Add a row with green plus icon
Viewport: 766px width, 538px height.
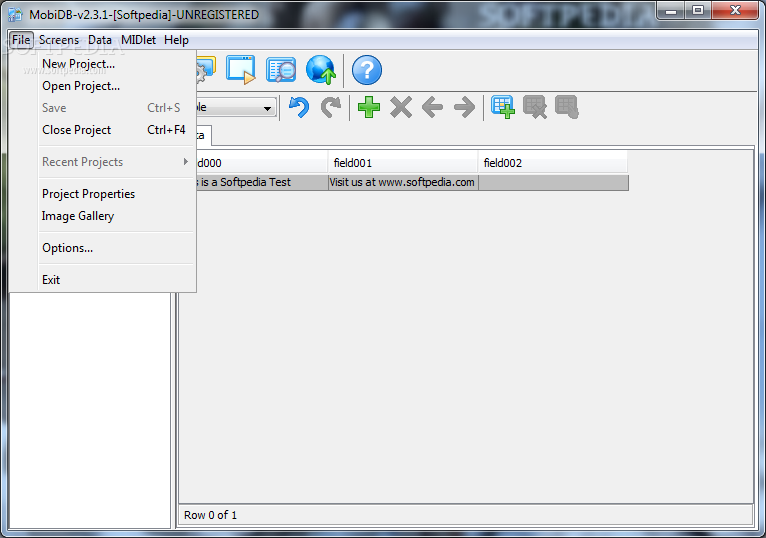pos(369,107)
